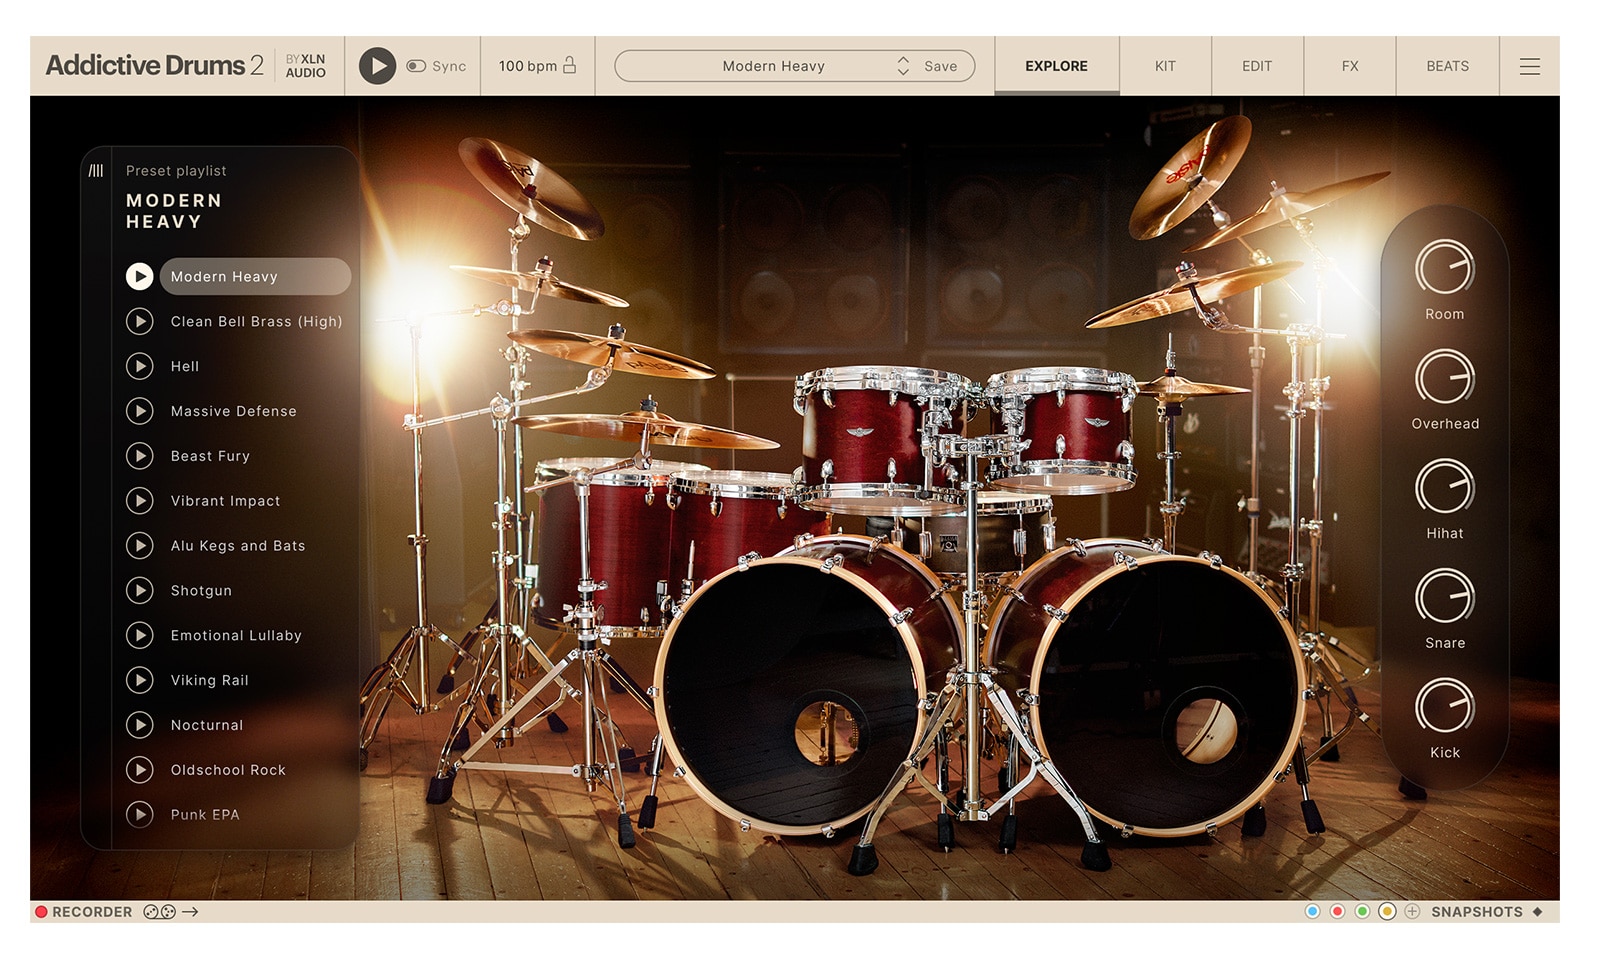Switch to the EXPLORE tab
The image size is (1620, 955).
1056,66
